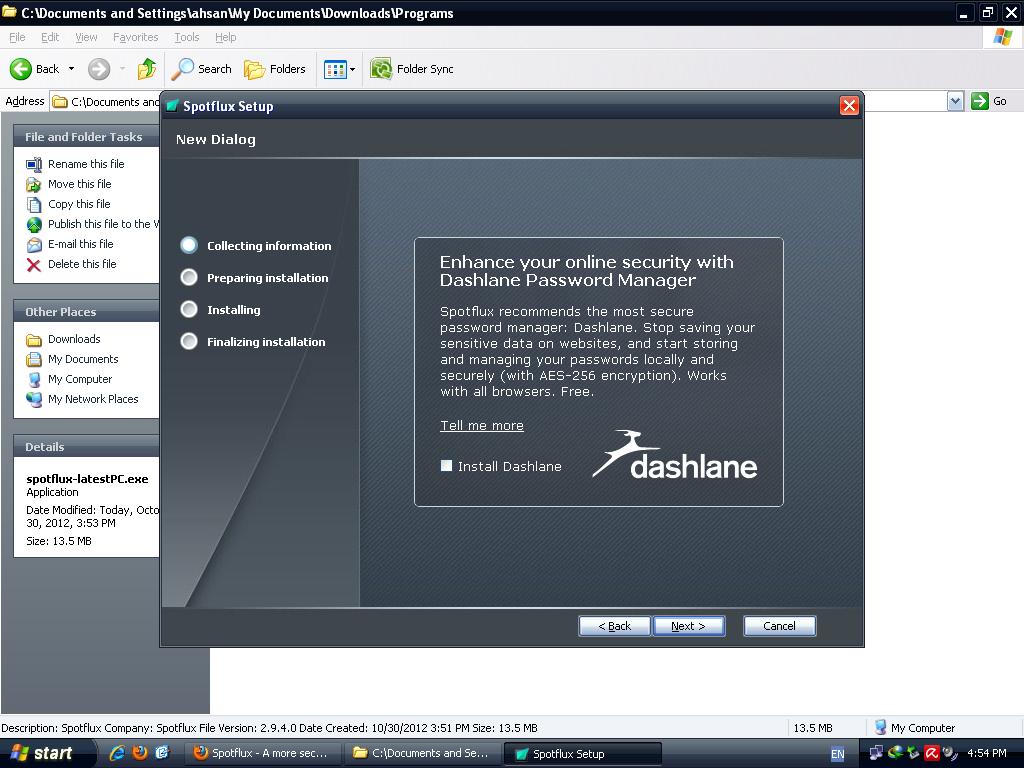Open the Edit menu in Explorer
1024x768 pixels.
point(50,37)
